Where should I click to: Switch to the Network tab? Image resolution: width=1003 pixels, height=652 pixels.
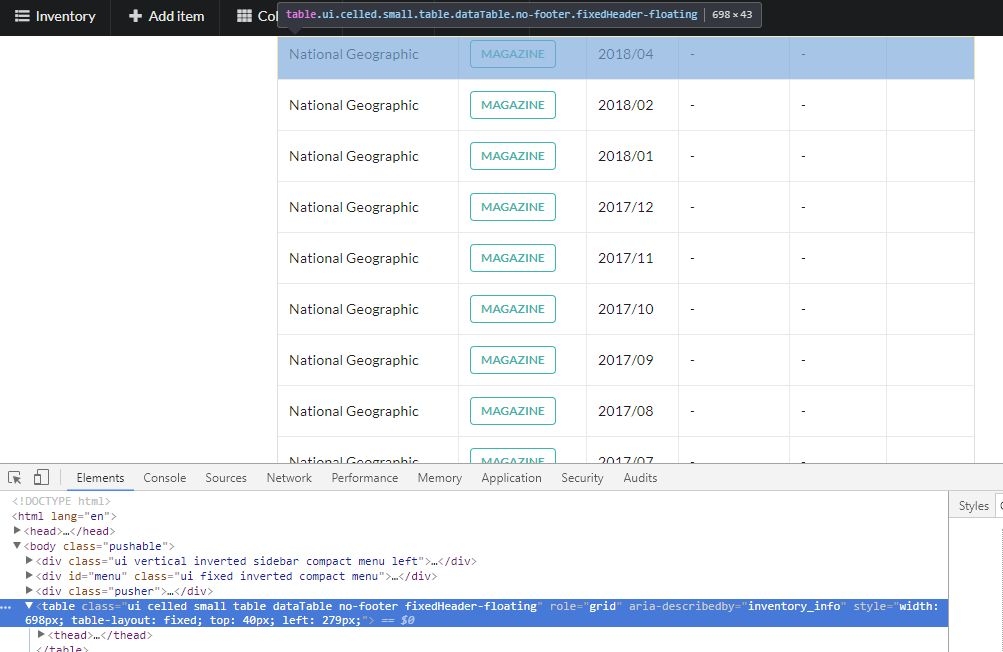(289, 478)
